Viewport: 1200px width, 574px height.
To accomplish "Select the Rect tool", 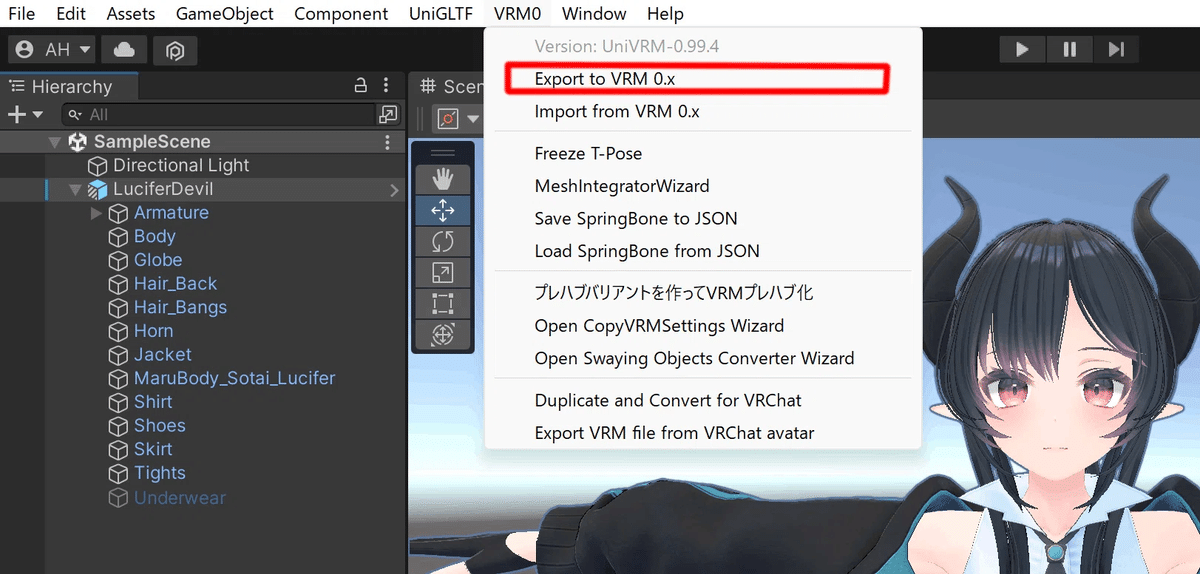I will (x=443, y=303).
